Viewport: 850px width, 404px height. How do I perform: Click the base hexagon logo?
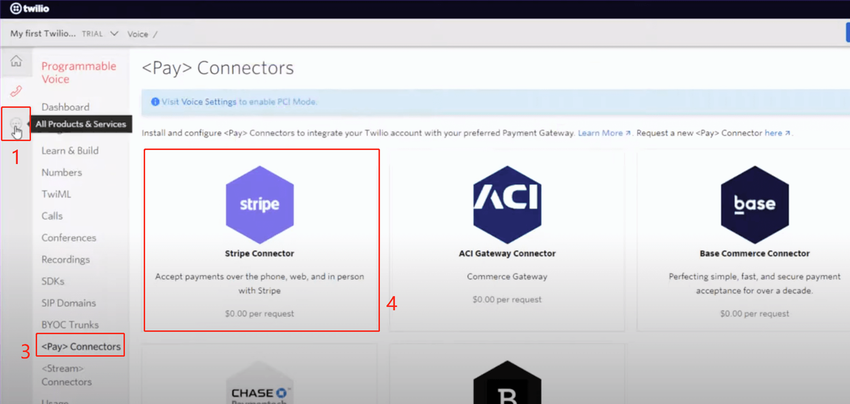(x=755, y=204)
